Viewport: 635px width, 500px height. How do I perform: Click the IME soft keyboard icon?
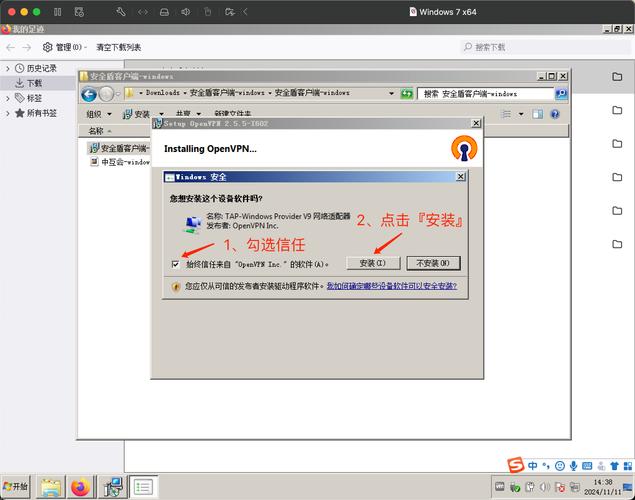pos(587,466)
